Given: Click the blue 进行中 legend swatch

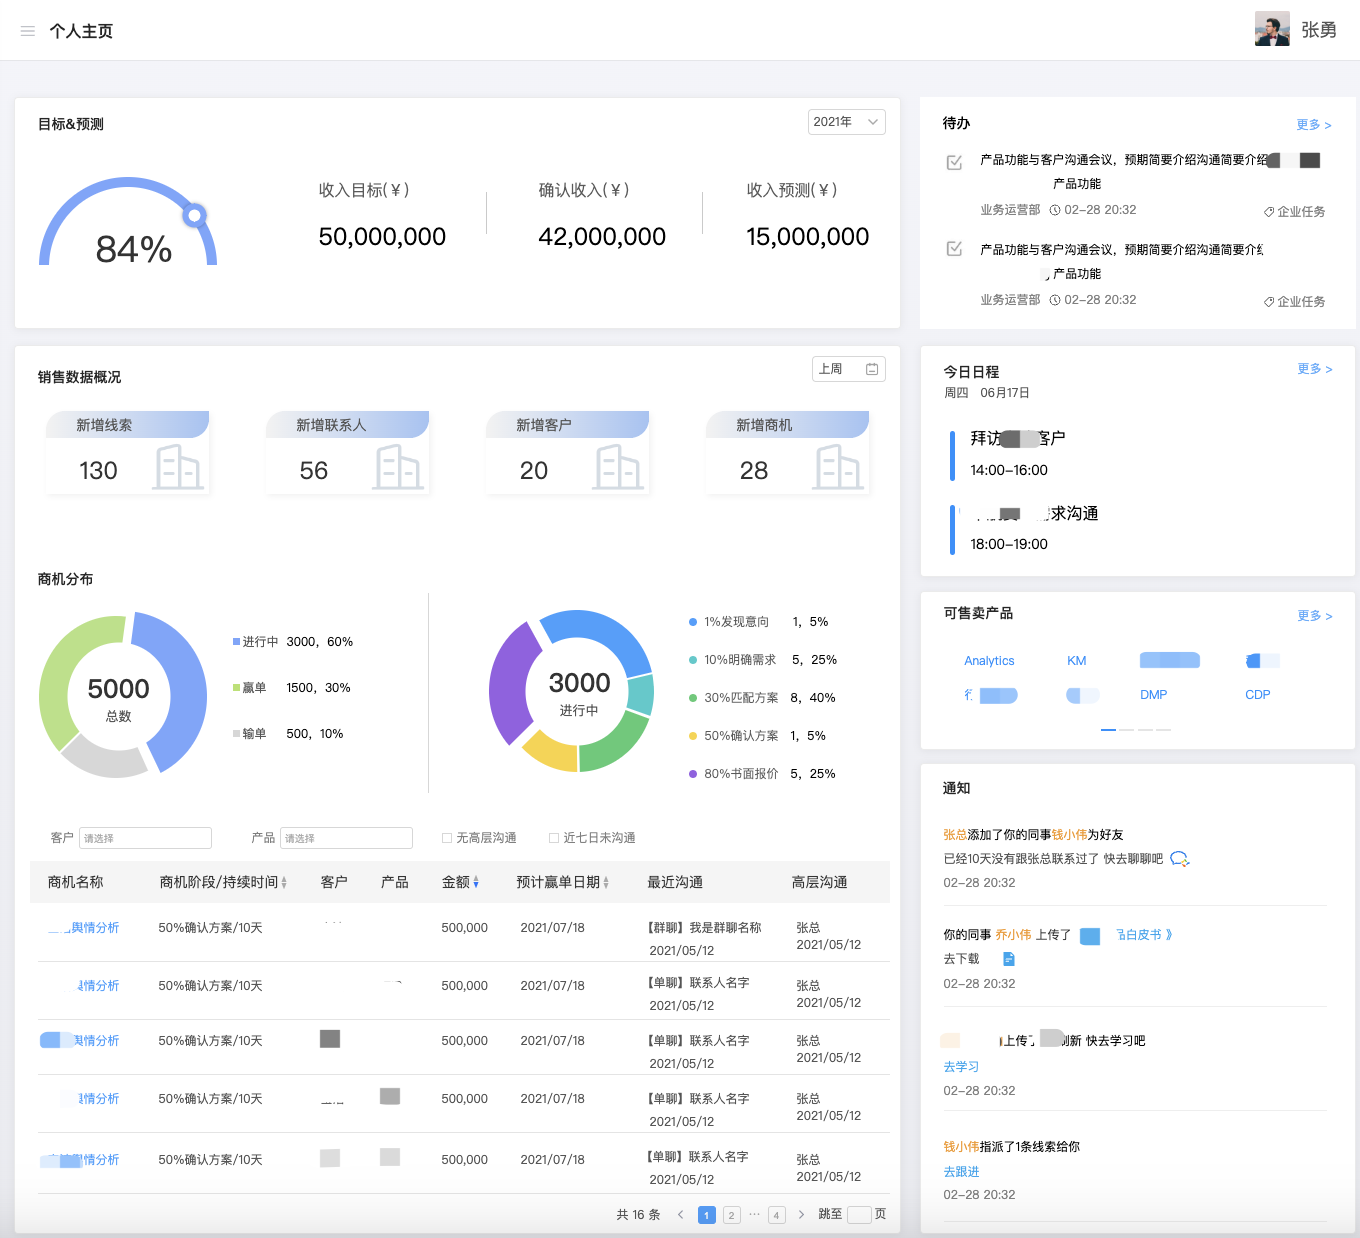Looking at the screenshot, I should [236, 642].
